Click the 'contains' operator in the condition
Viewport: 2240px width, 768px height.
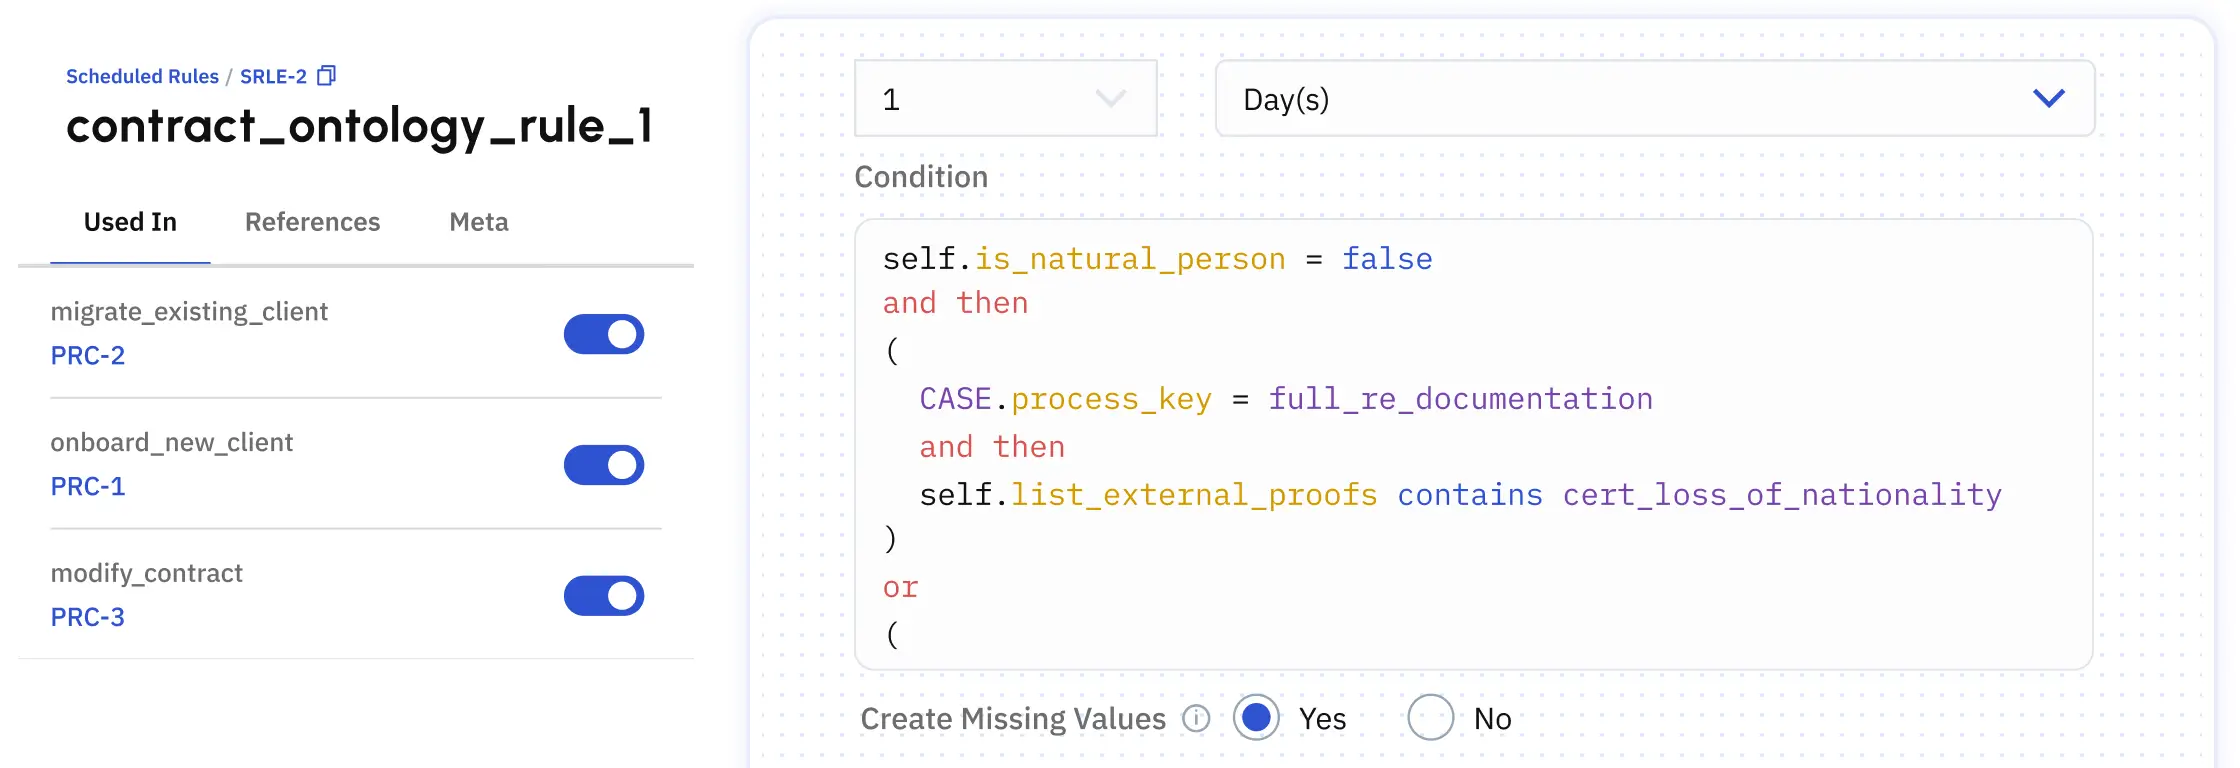coord(1470,495)
